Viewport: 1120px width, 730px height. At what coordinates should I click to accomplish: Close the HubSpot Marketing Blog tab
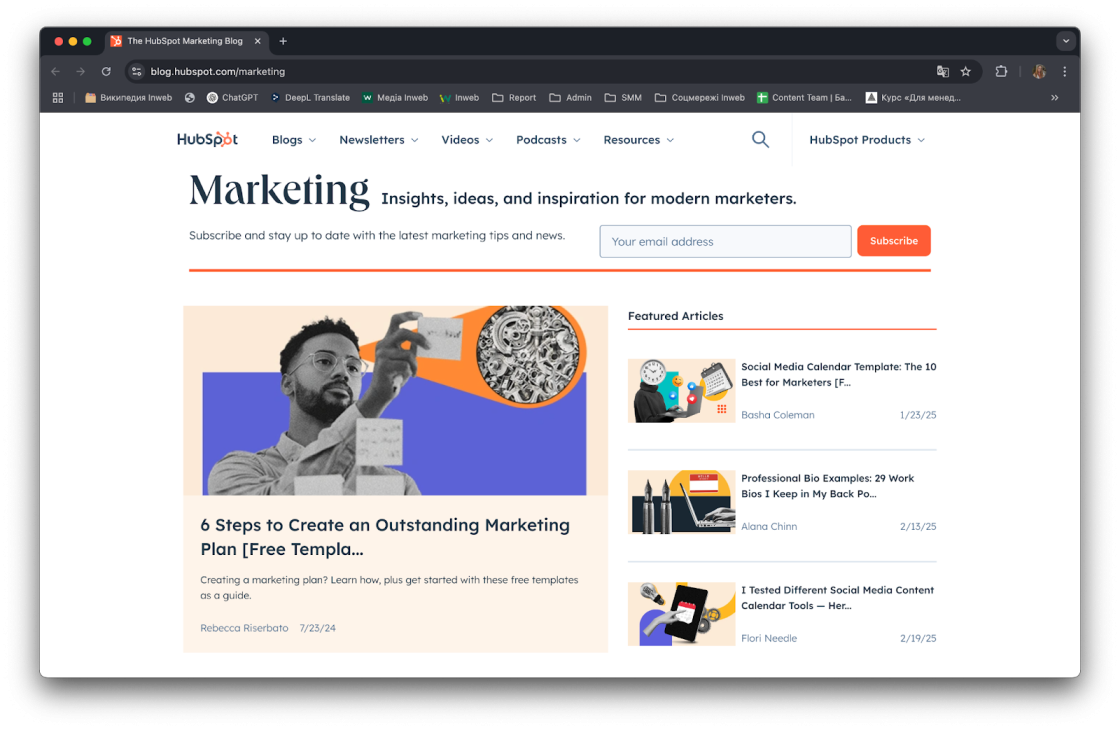pyautogui.click(x=258, y=41)
